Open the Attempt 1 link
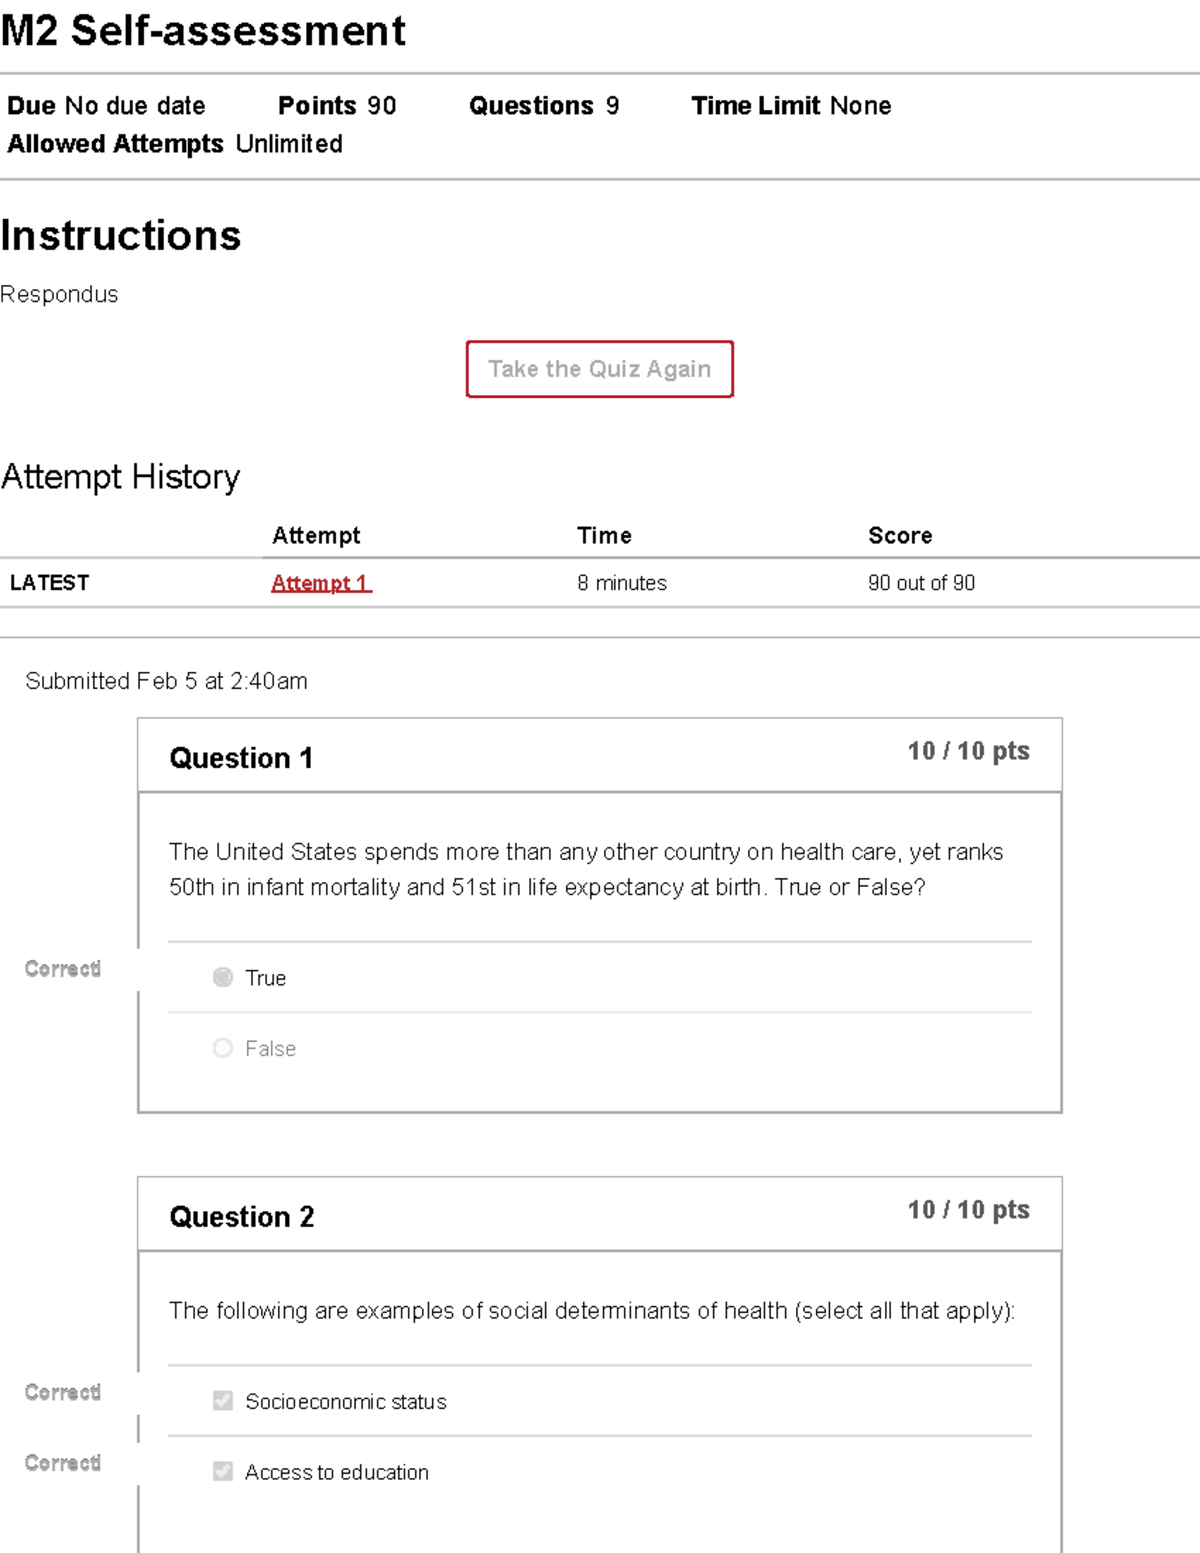The height and width of the screenshot is (1553, 1200). [x=320, y=583]
